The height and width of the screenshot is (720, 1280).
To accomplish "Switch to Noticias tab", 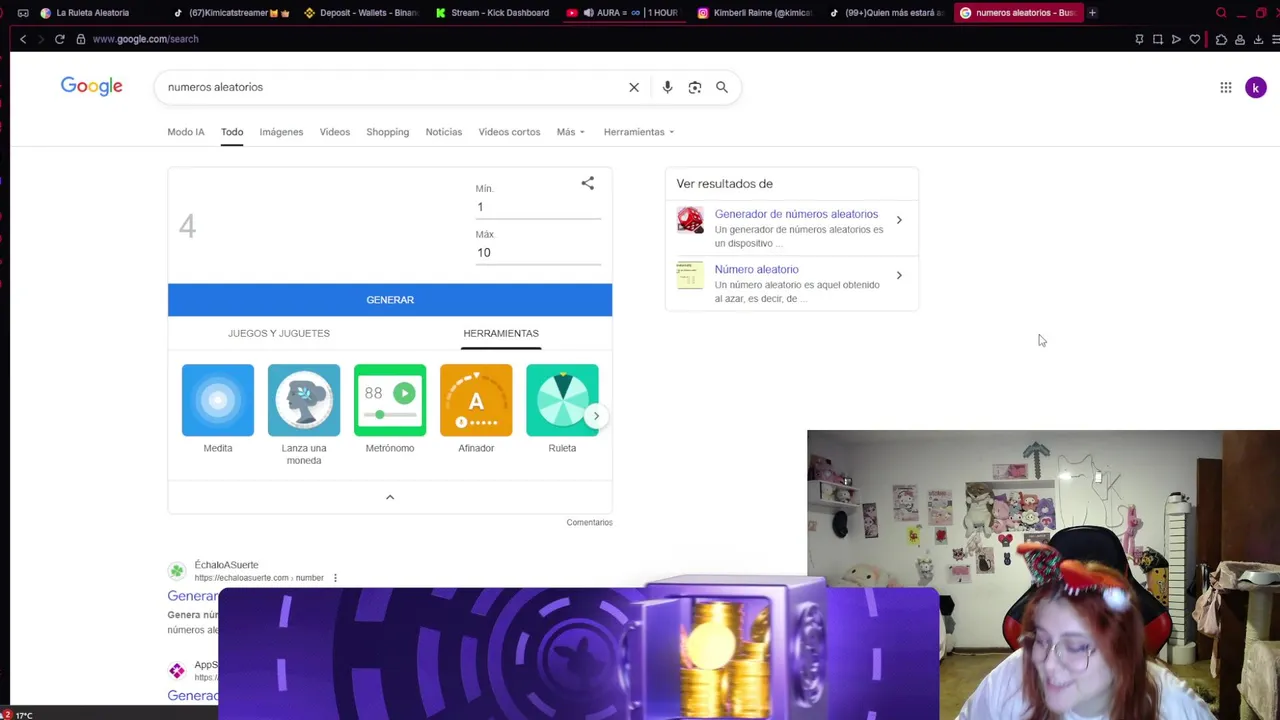I will point(444,132).
